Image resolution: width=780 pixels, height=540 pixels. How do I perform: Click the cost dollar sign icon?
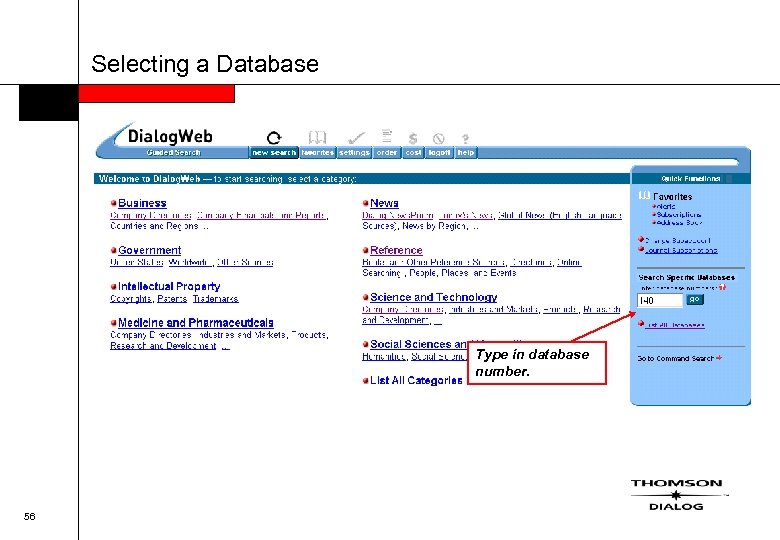click(x=413, y=138)
